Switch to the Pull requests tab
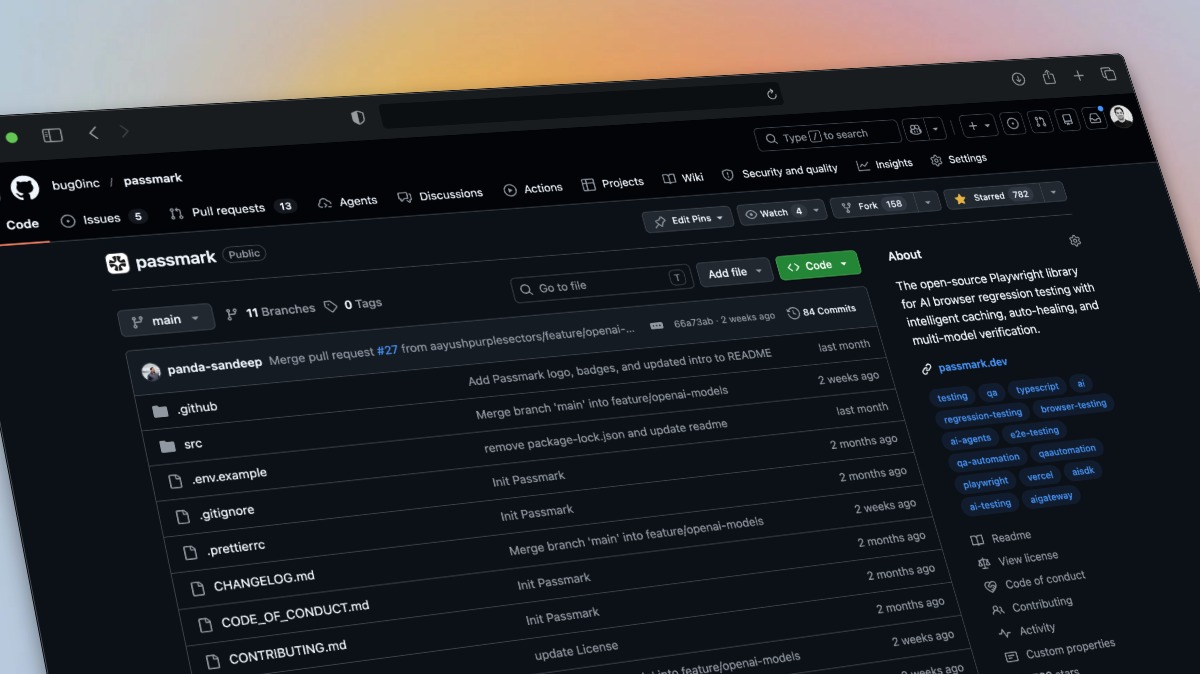Image resolution: width=1200 pixels, height=674 pixels. coord(232,210)
